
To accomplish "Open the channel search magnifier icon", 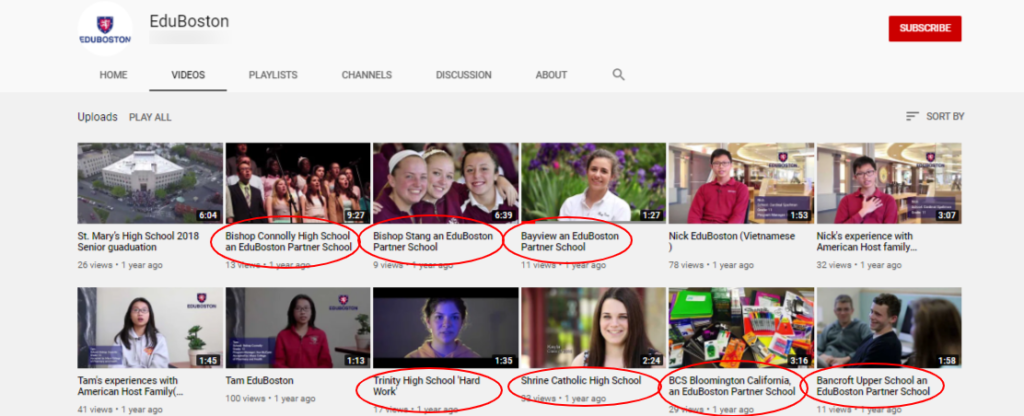I will pos(618,74).
